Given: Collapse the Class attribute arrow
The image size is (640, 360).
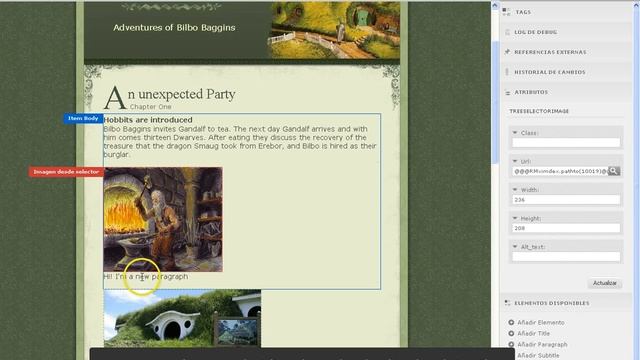Looking at the screenshot, I should 515,133.
